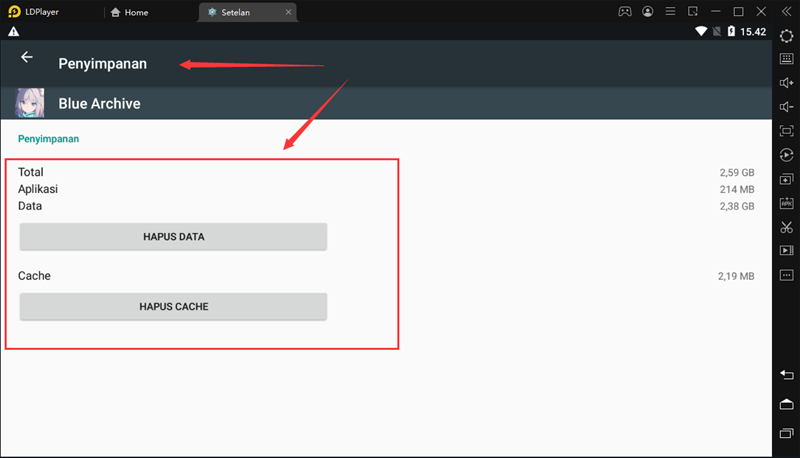Image resolution: width=800 pixels, height=458 pixels.
Task: Click the HAPUS DATA button
Action: (173, 237)
